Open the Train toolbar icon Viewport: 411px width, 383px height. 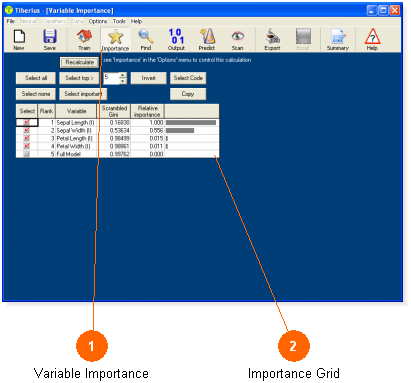coord(84,36)
